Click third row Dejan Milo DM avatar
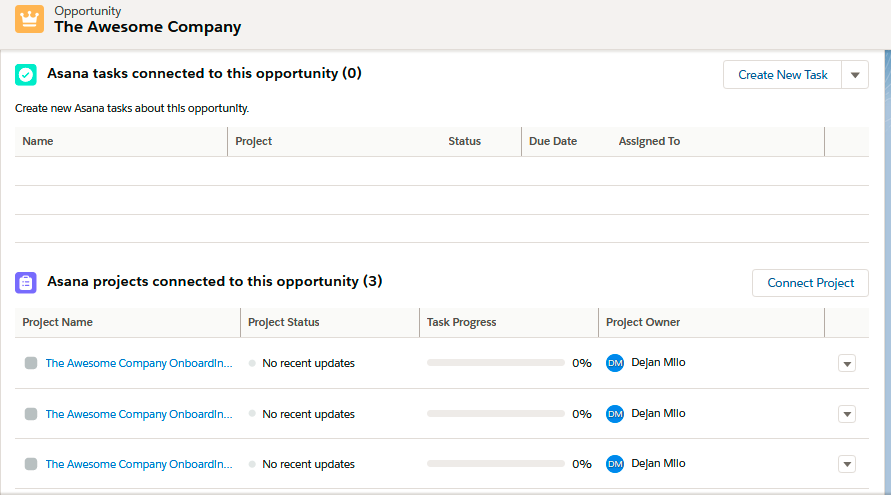891x504 pixels. [x=615, y=464]
